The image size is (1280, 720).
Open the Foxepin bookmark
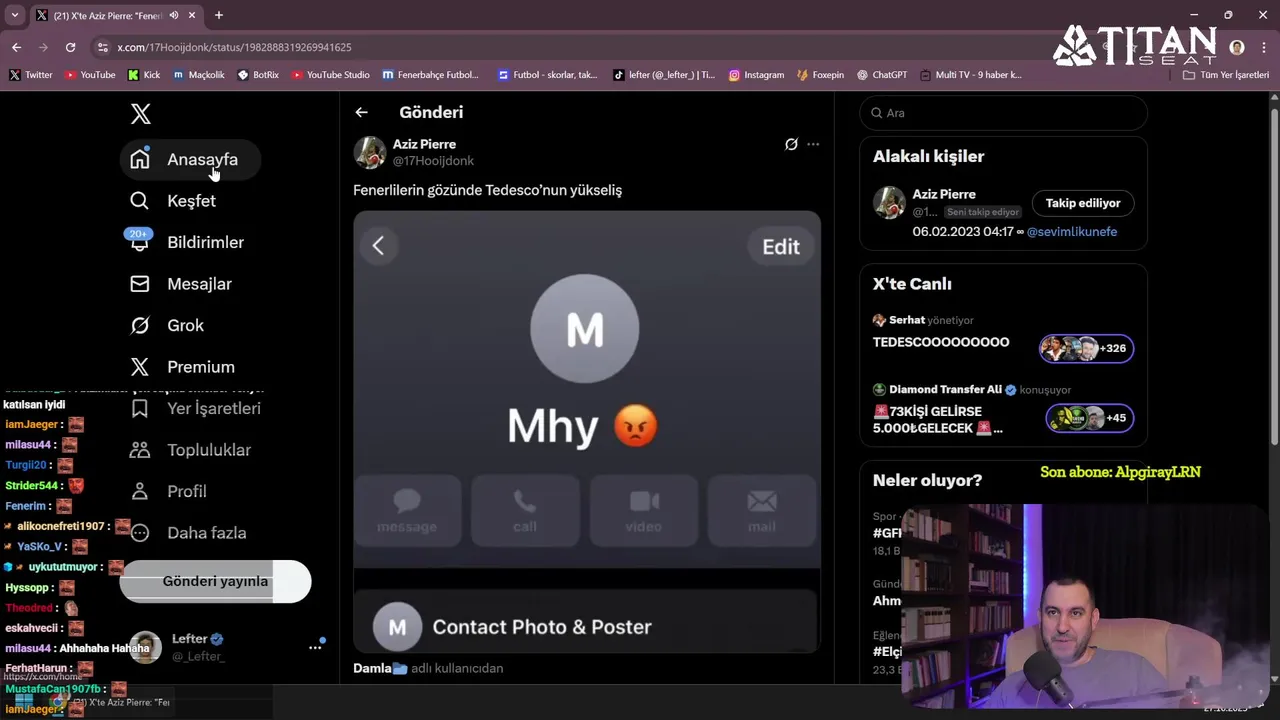click(821, 75)
